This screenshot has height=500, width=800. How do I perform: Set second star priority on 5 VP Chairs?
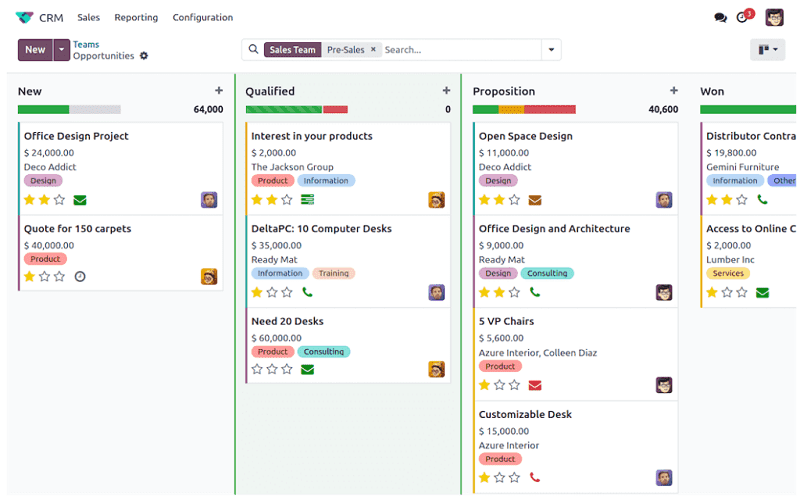click(499, 385)
